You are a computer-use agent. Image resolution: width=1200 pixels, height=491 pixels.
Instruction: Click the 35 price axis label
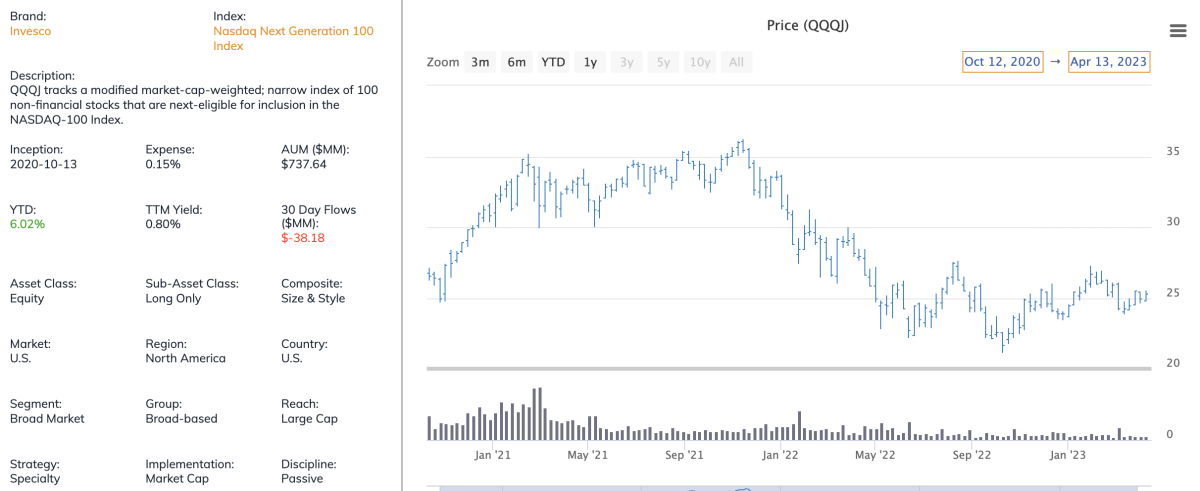click(x=1174, y=151)
